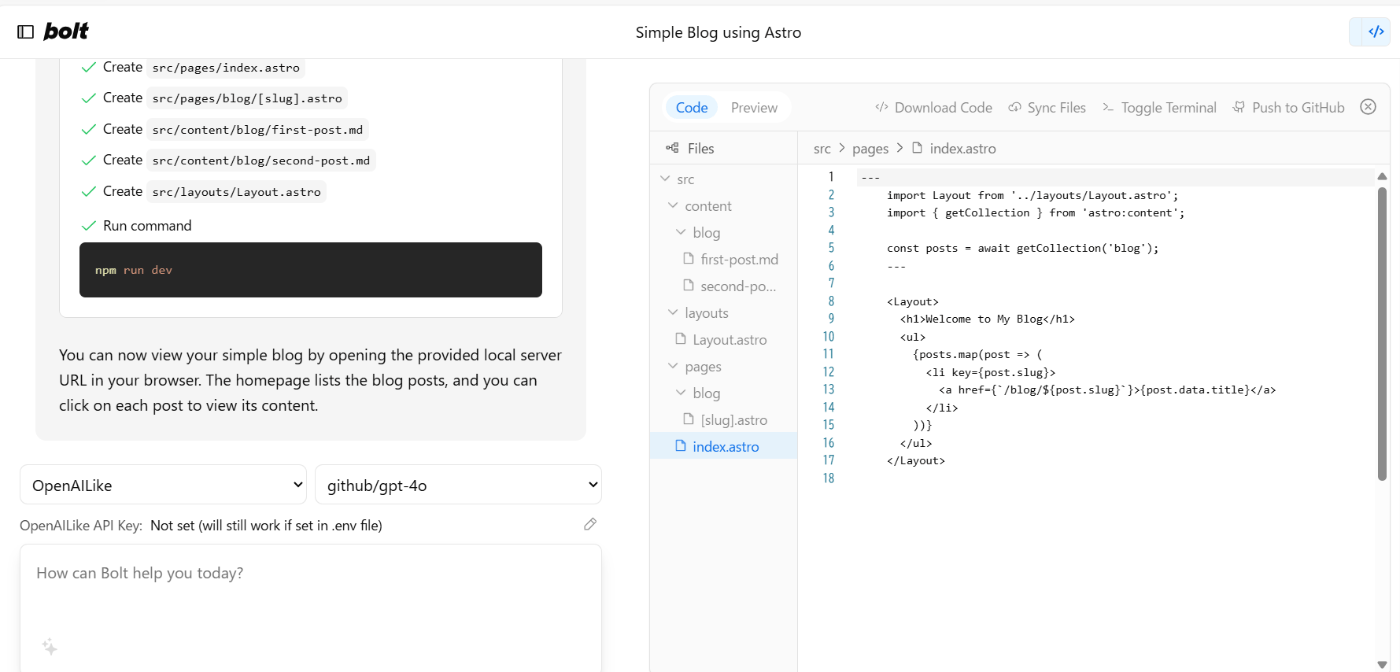The height and width of the screenshot is (672, 1400).
Task: Toggle the sidebar panel icon beside Bolt logo
Action: [26, 32]
